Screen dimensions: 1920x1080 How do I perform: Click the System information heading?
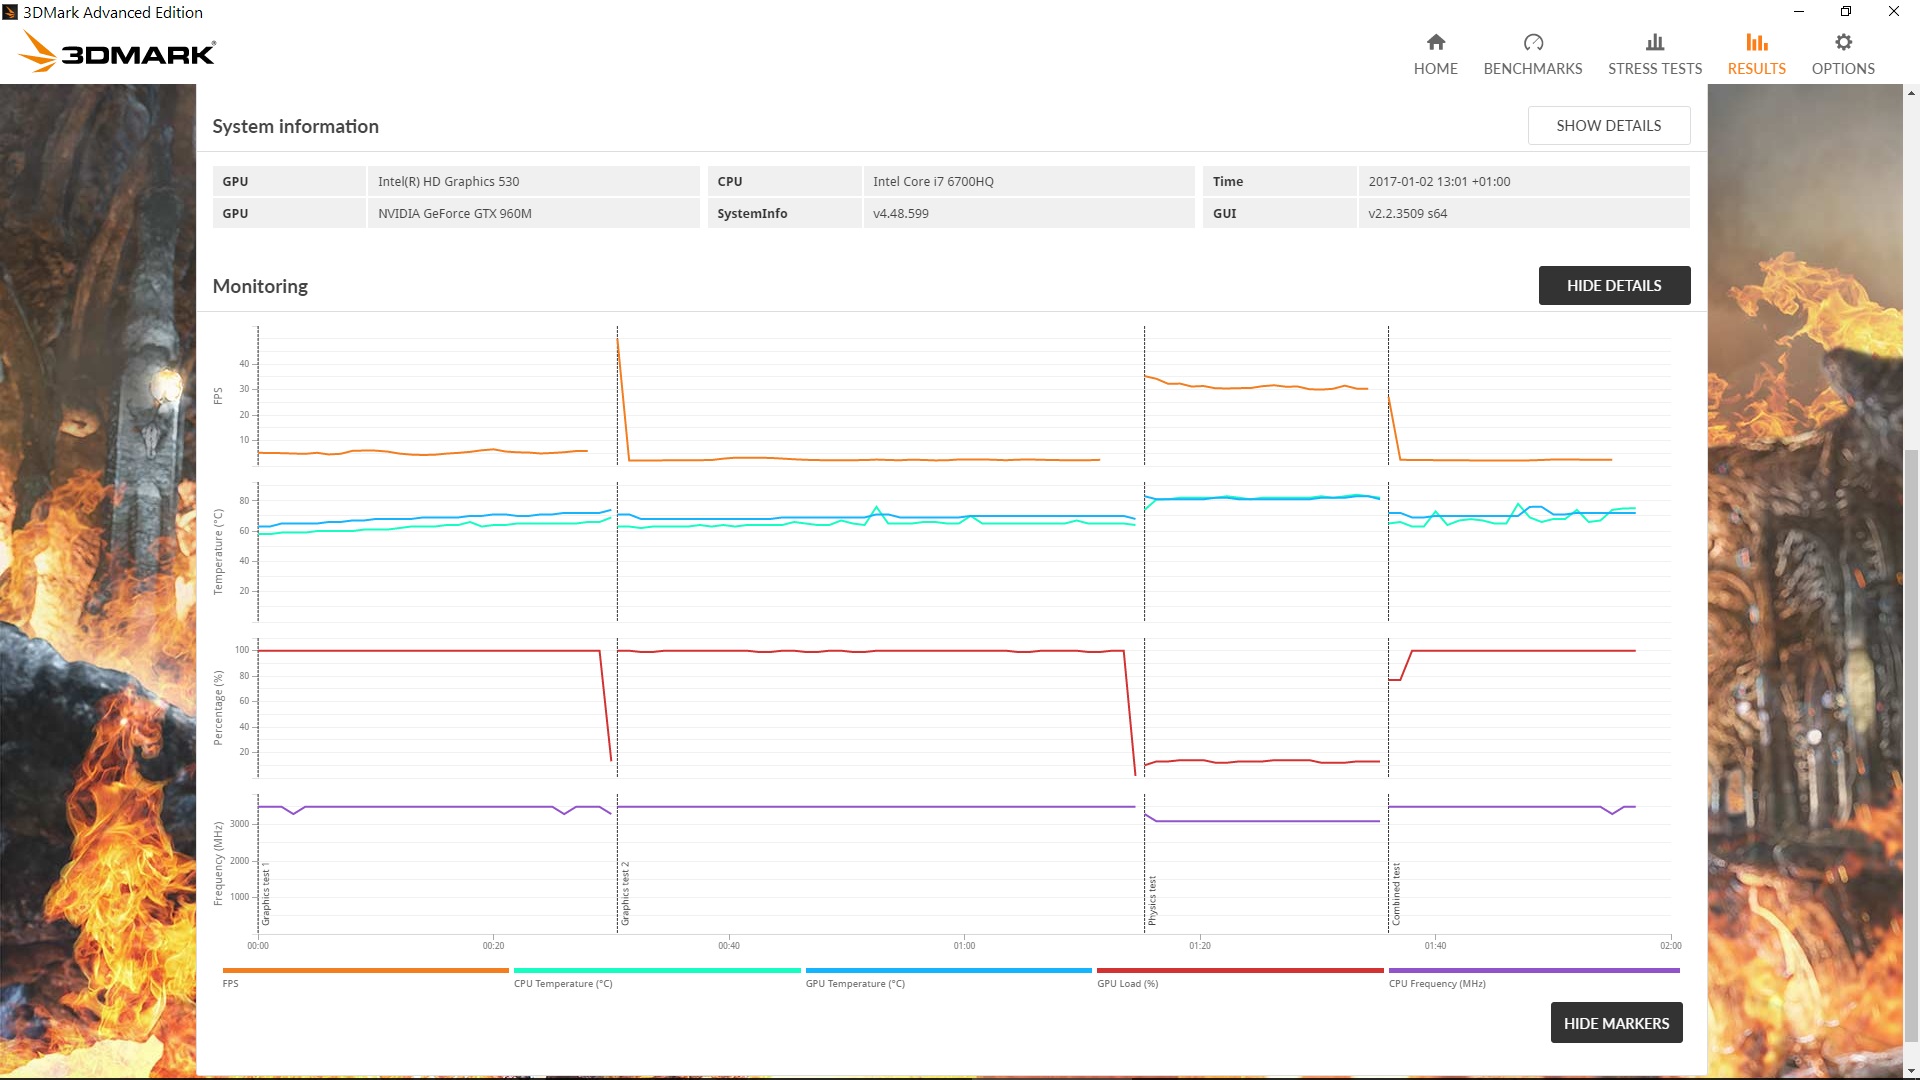296,127
